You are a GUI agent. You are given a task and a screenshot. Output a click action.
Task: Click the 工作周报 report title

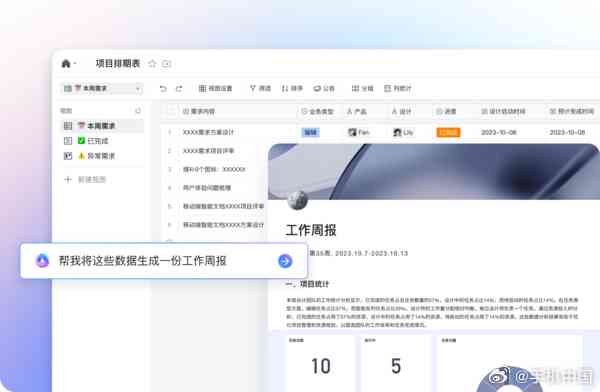click(311, 230)
